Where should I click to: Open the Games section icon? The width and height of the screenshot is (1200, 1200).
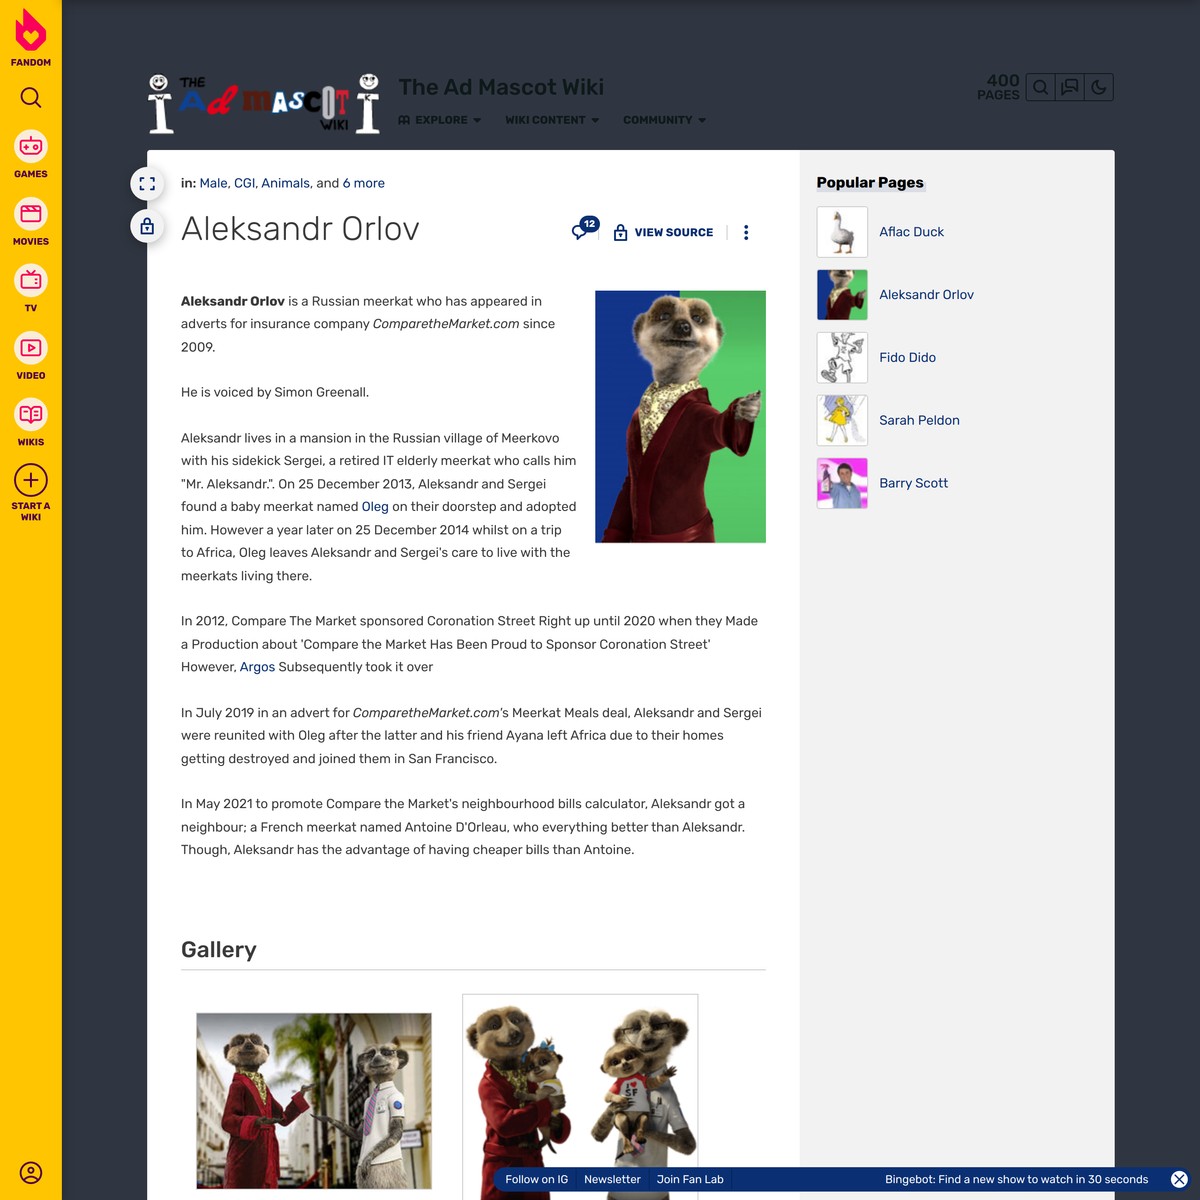click(x=31, y=147)
